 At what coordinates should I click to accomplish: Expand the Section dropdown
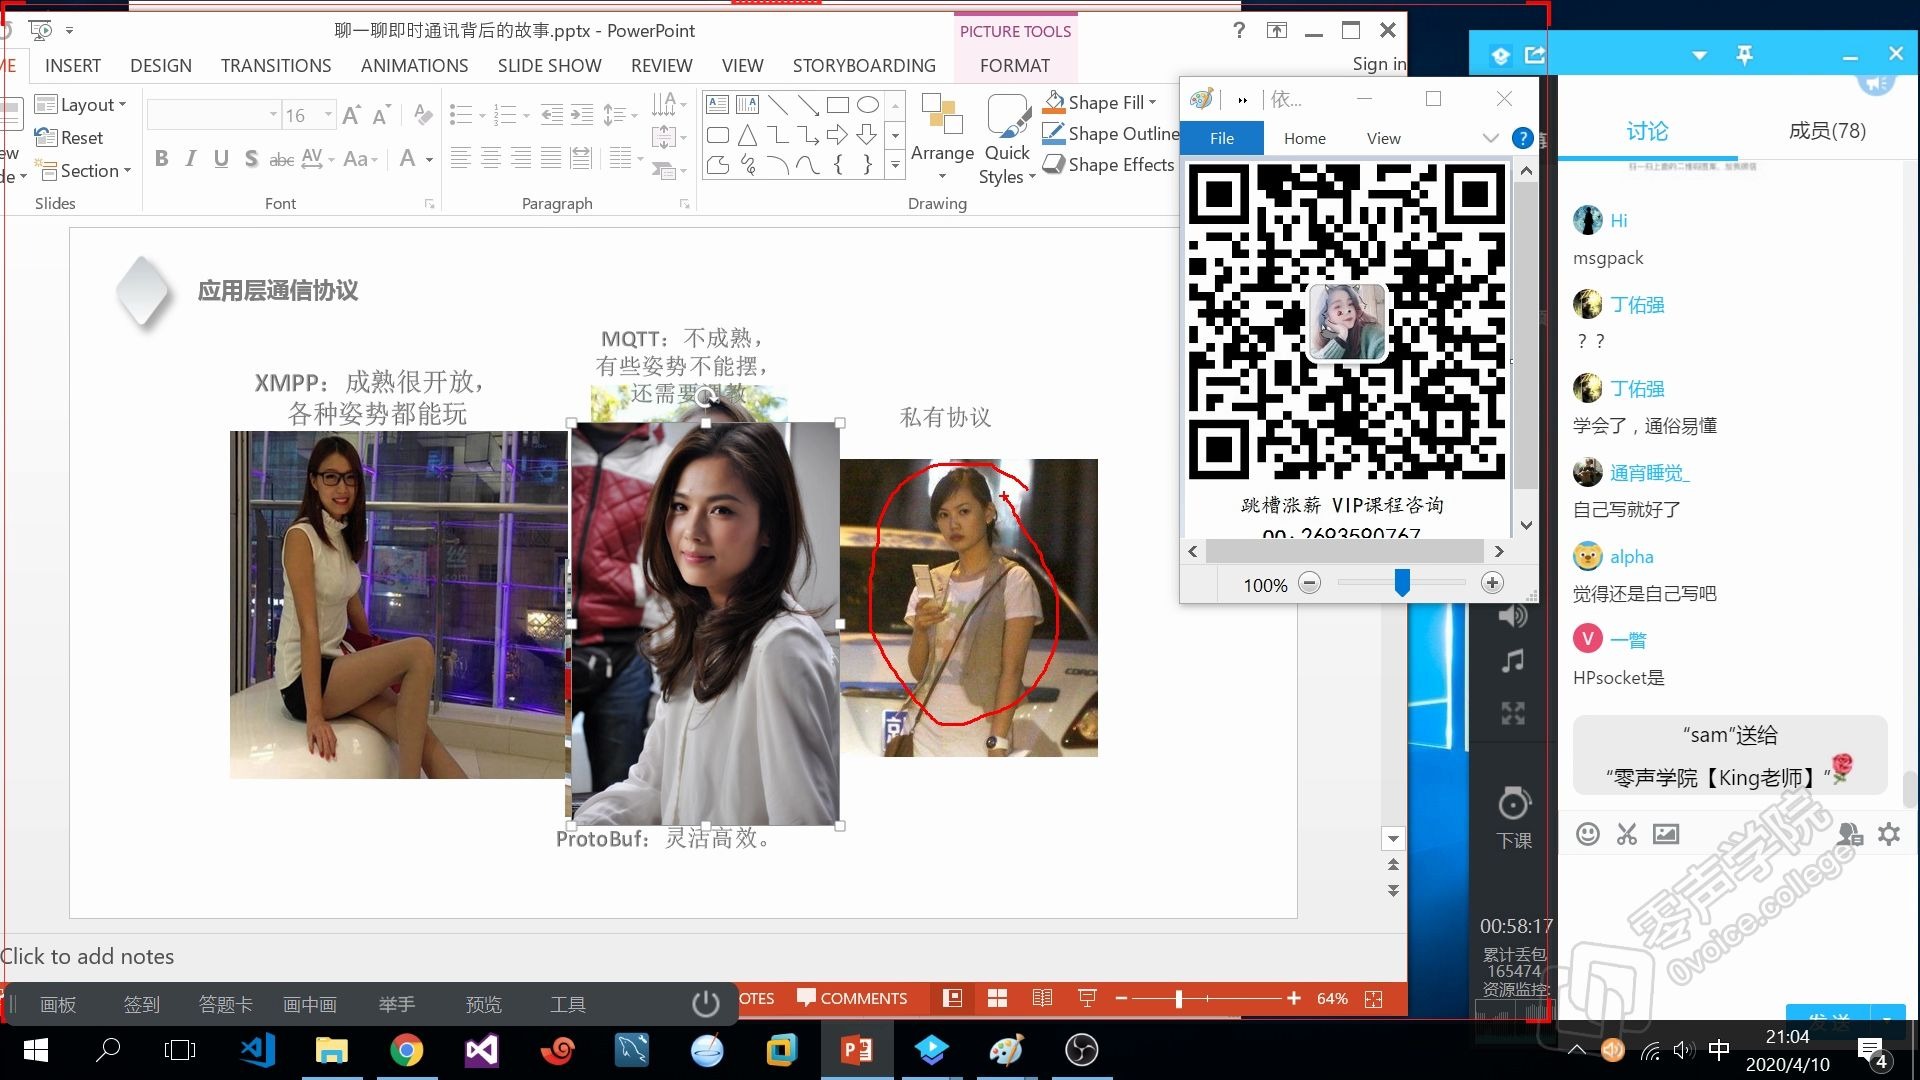[84, 171]
